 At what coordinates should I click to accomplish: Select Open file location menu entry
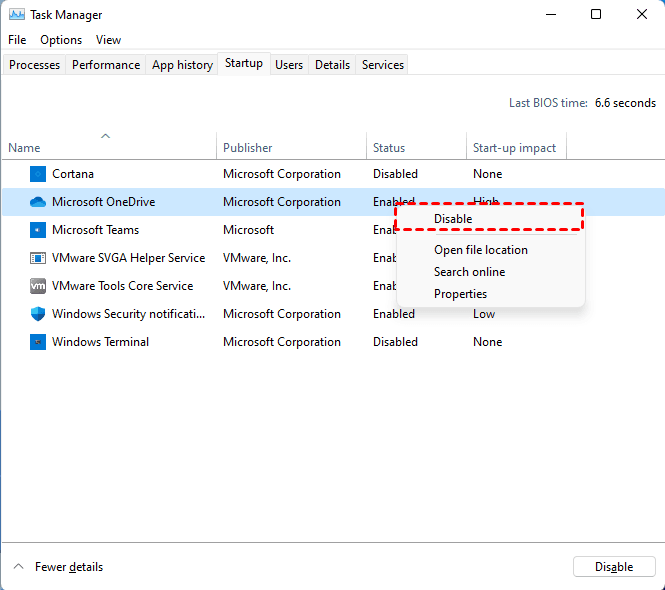pos(481,250)
